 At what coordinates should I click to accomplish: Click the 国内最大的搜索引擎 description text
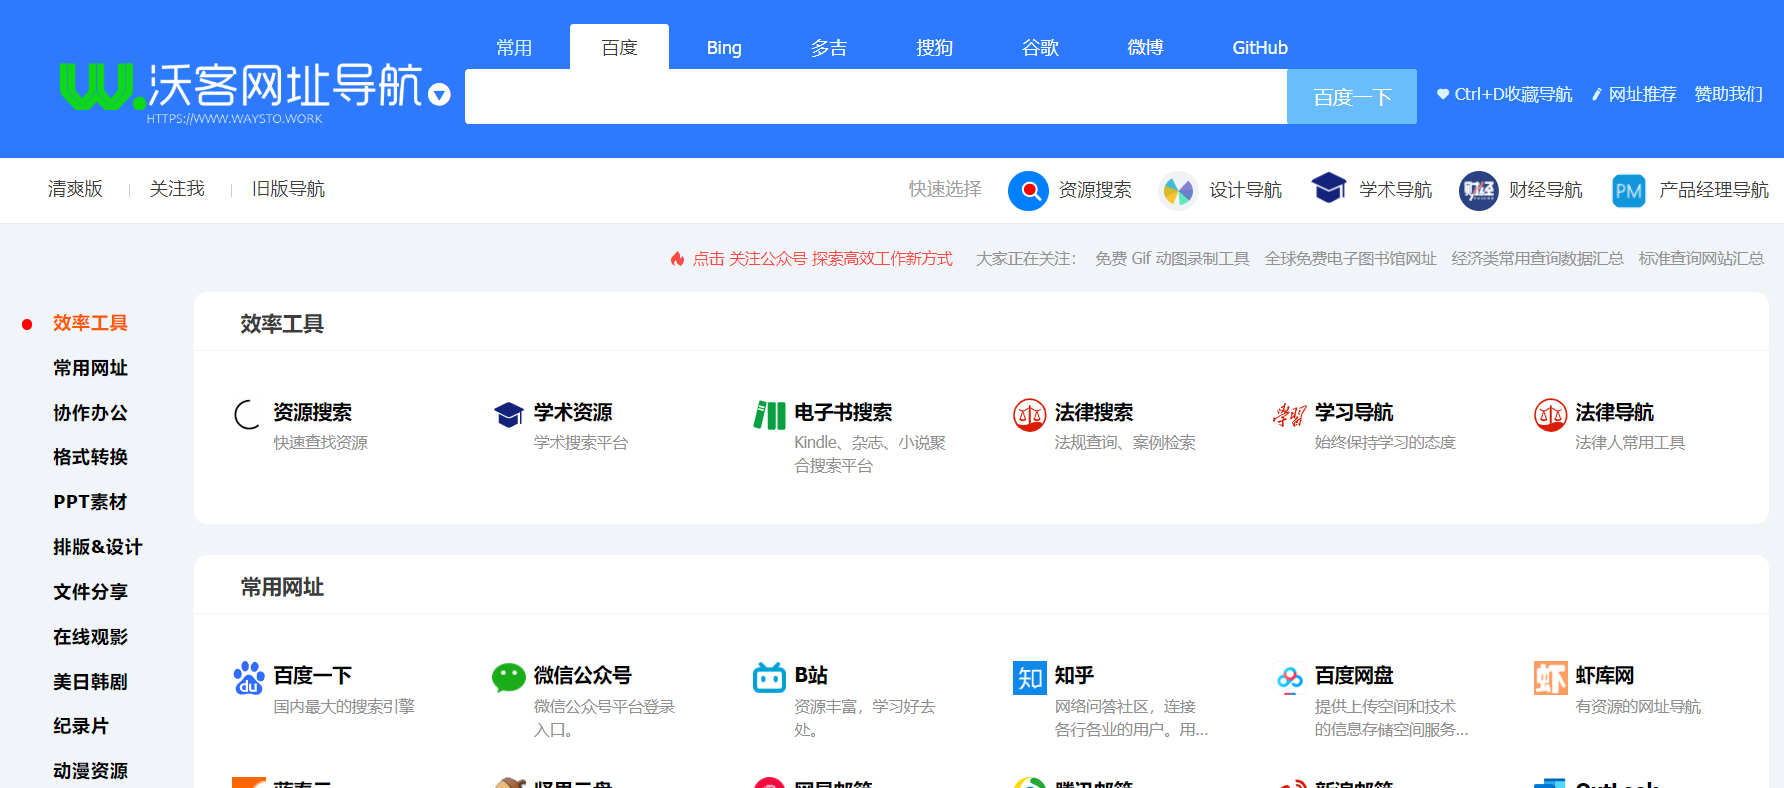[344, 706]
